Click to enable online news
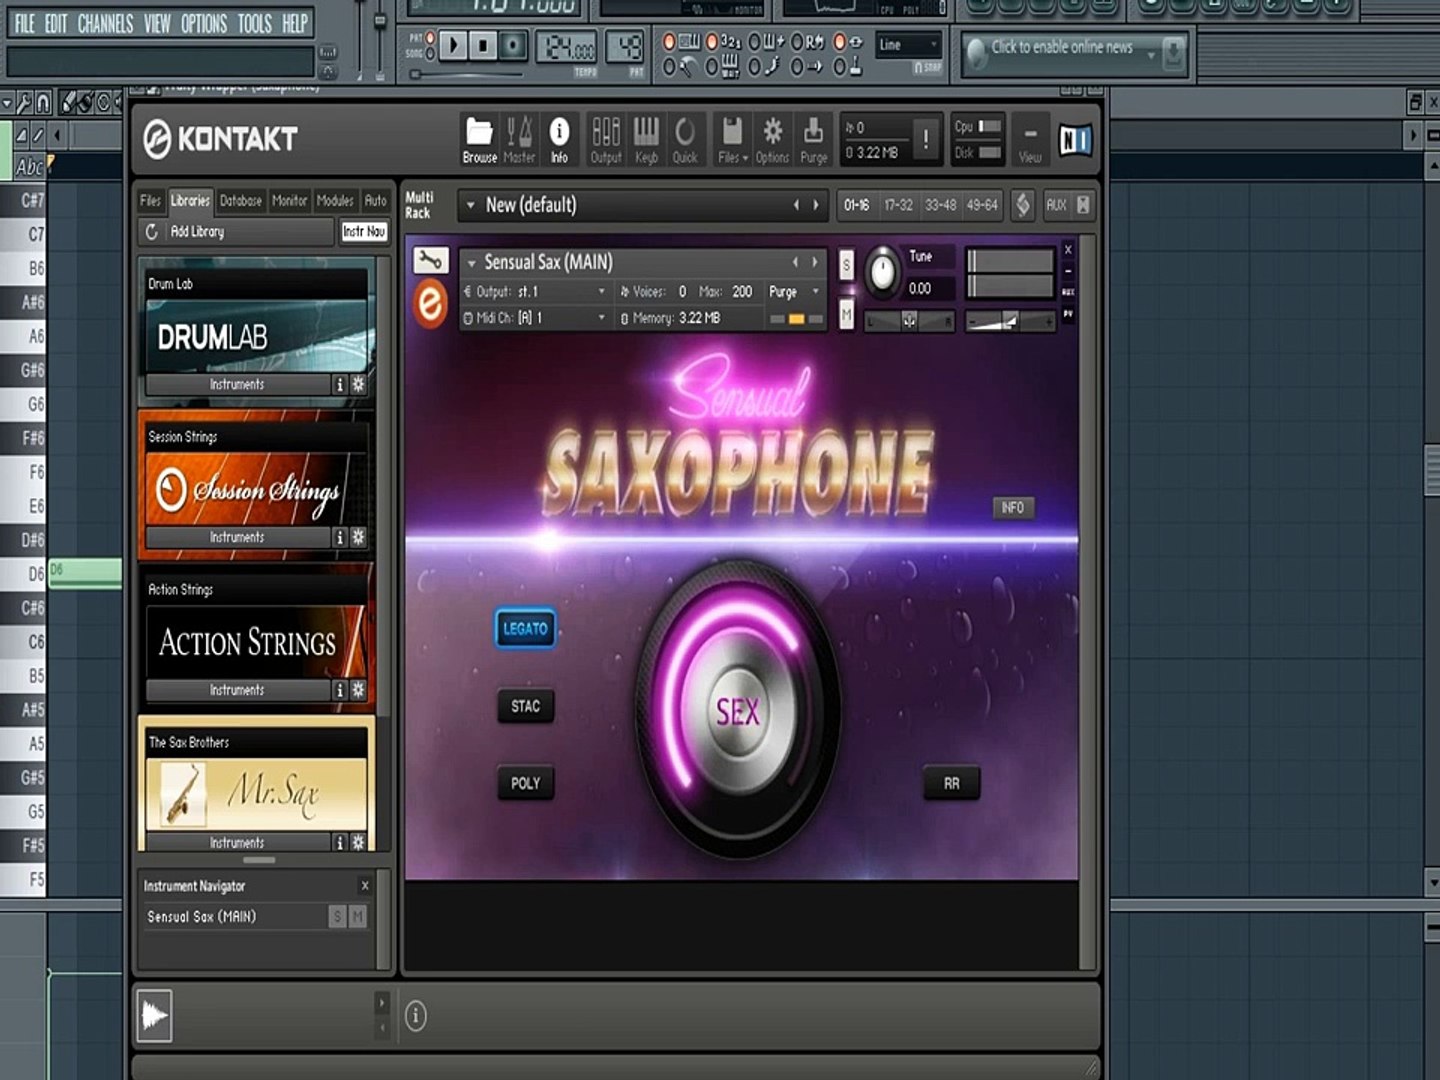 (x=1062, y=47)
